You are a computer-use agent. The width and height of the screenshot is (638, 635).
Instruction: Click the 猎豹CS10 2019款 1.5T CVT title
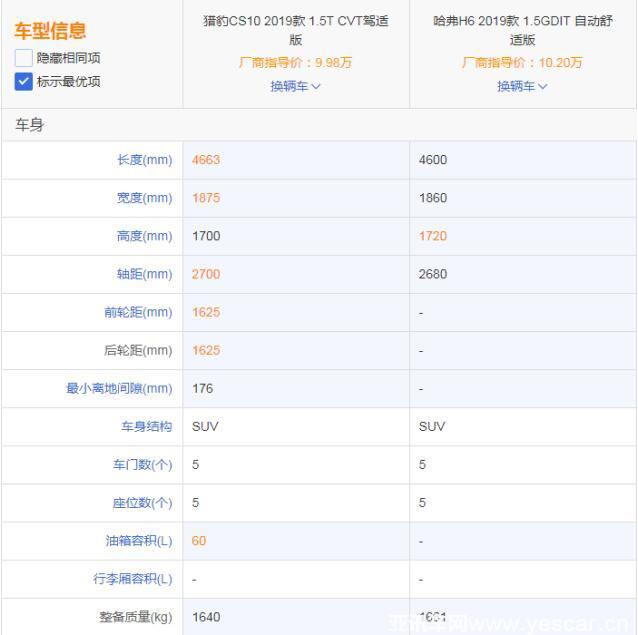point(296,30)
